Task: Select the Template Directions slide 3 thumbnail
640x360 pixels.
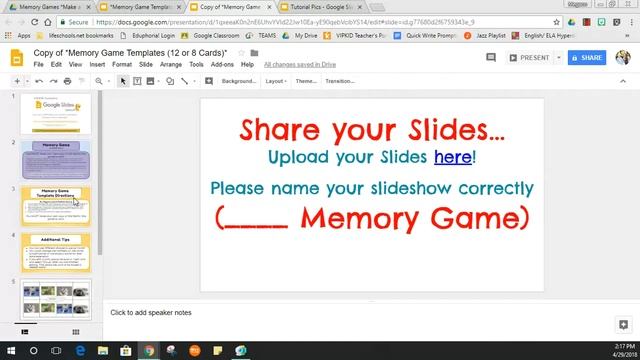Action: pyautogui.click(x=56, y=206)
